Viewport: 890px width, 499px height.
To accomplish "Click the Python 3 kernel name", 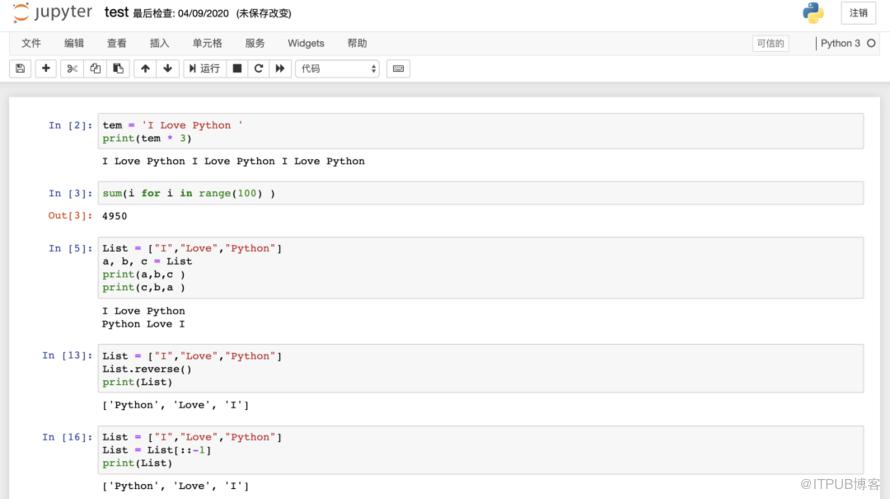I will [x=840, y=43].
